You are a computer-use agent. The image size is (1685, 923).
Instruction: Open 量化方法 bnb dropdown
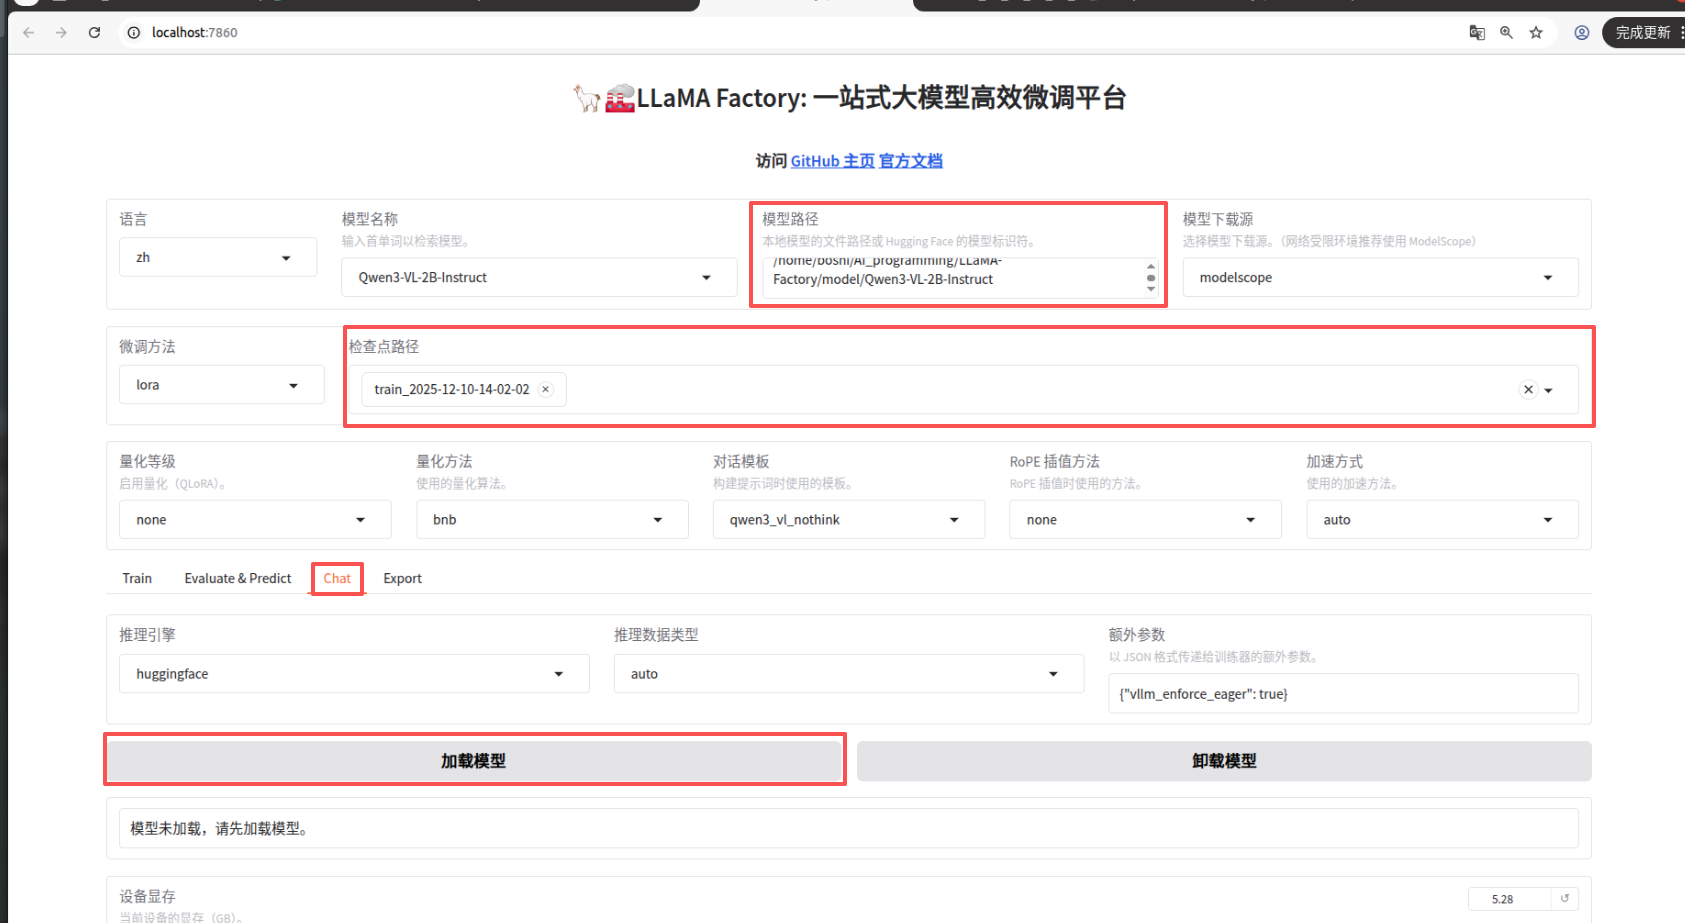tap(552, 520)
